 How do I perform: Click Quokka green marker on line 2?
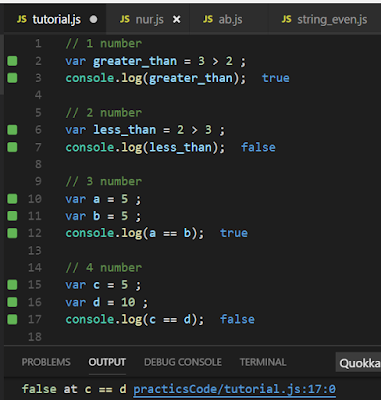(12, 61)
